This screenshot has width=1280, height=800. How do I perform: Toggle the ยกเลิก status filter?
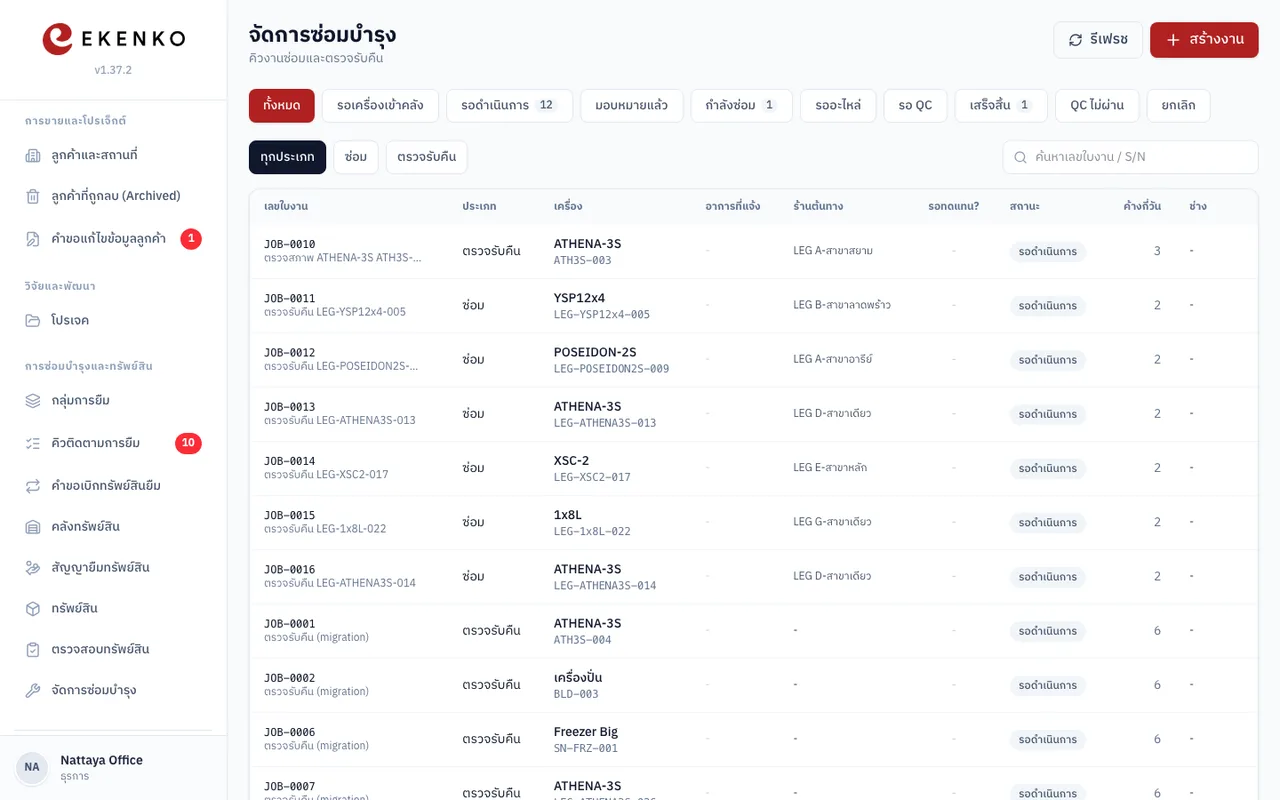[1178, 106]
